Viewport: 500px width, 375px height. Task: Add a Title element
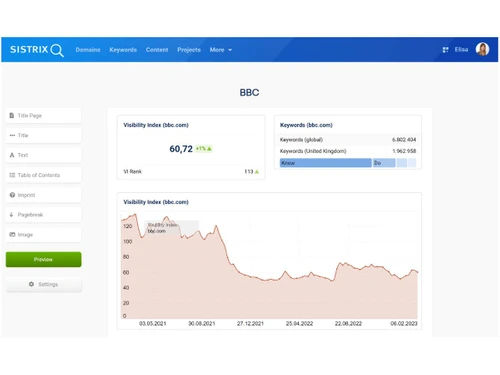43,135
